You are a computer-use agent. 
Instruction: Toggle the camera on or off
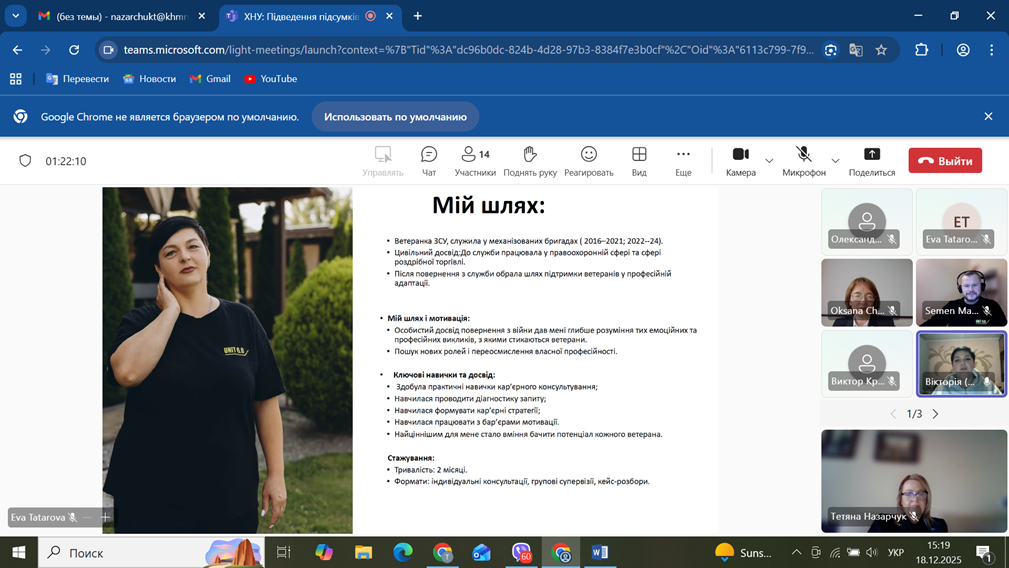coord(740,160)
